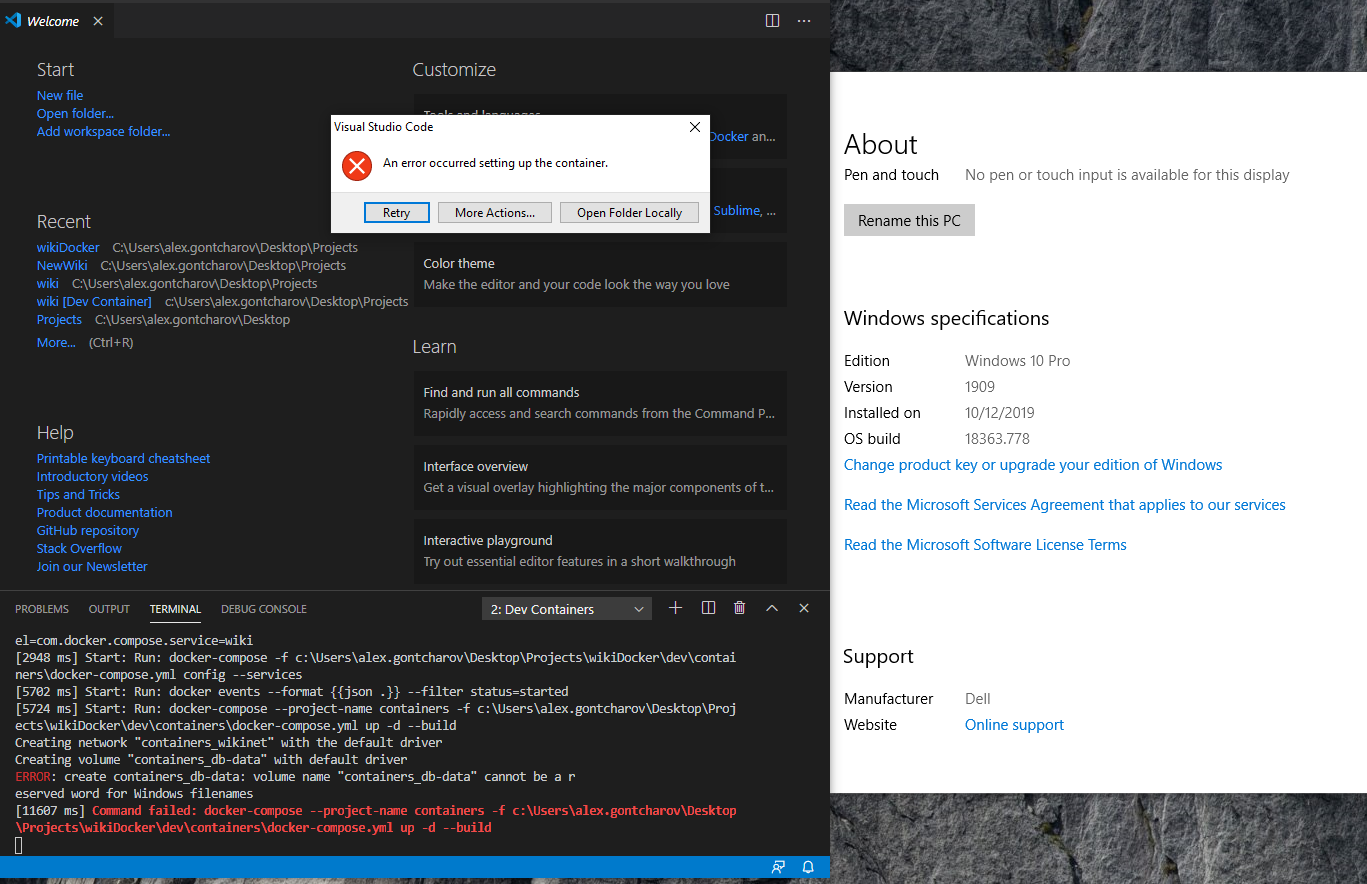Click the red Command failed message
This screenshot has height=884, width=1367.
[376, 819]
